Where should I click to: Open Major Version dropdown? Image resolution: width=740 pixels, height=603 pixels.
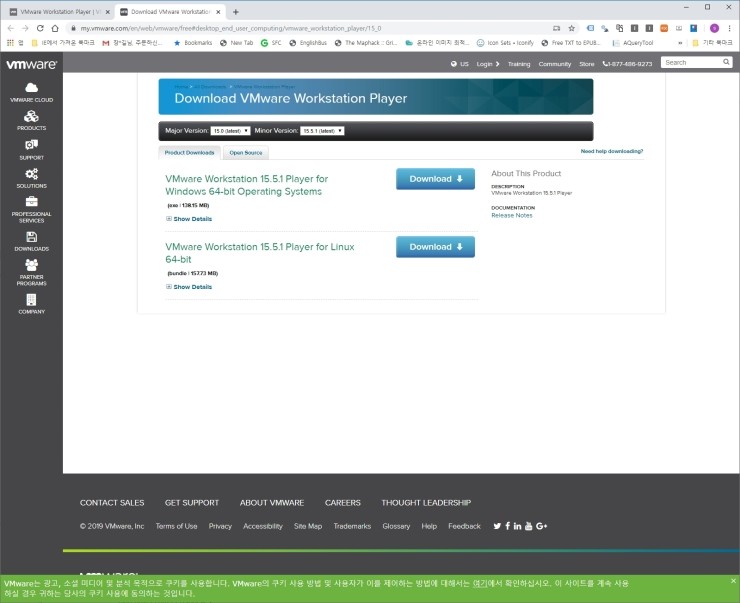point(230,131)
